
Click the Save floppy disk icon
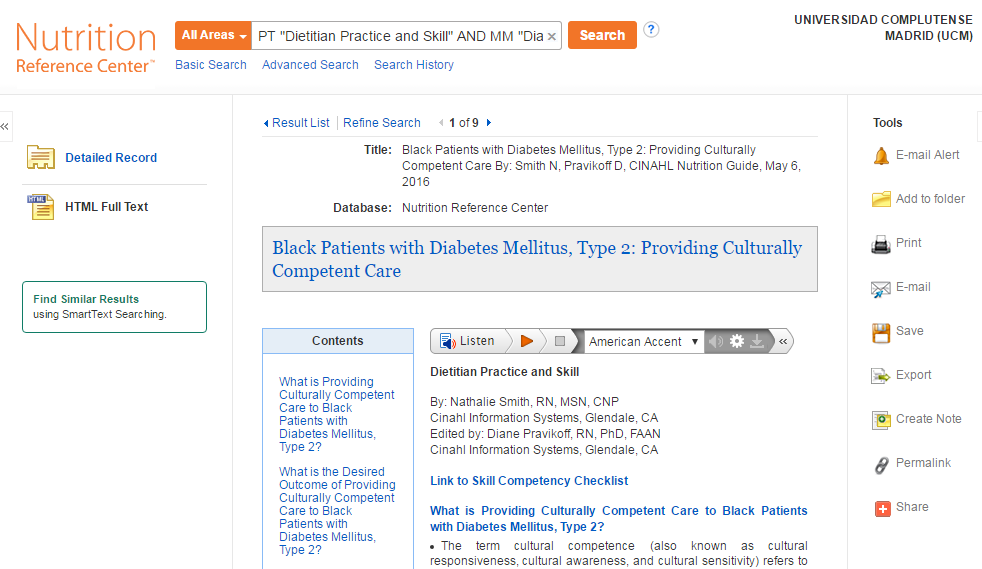tap(881, 332)
